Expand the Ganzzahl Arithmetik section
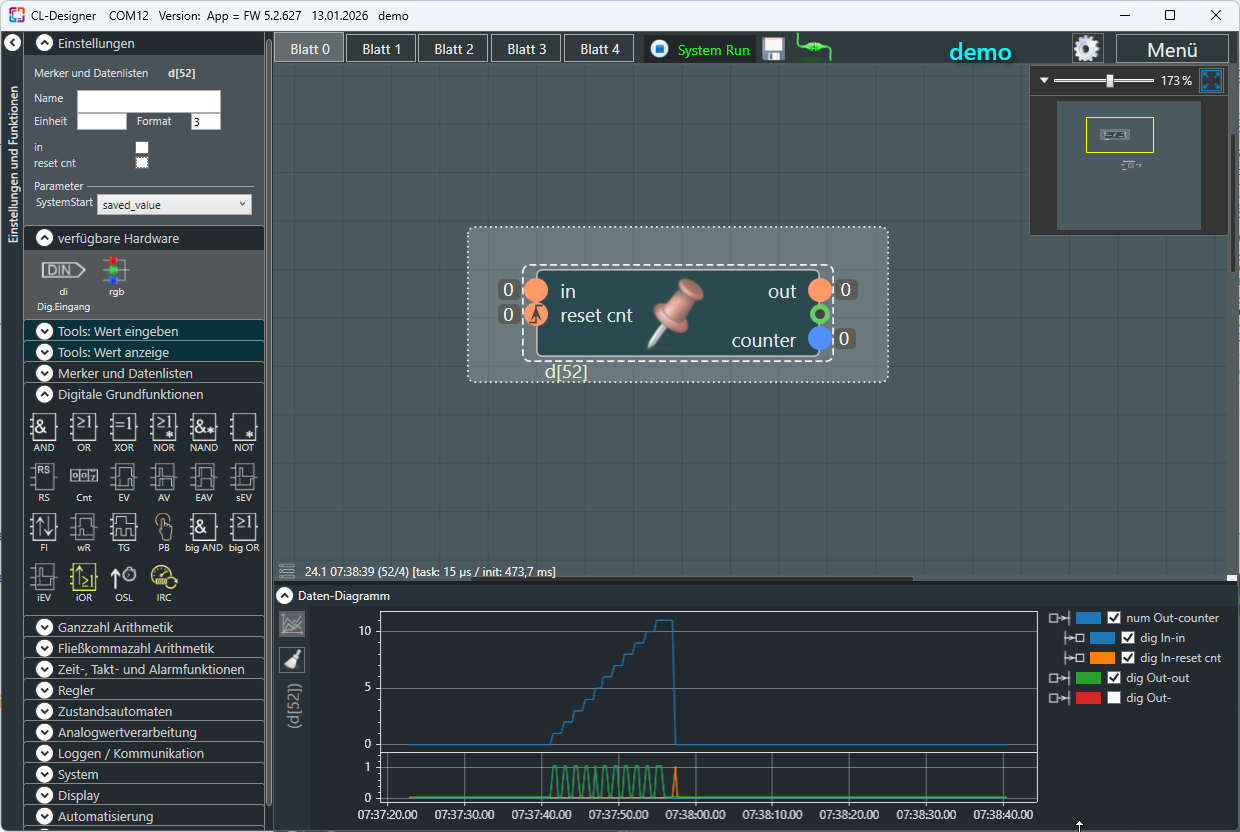This screenshot has width=1240, height=832. [x=115, y=627]
